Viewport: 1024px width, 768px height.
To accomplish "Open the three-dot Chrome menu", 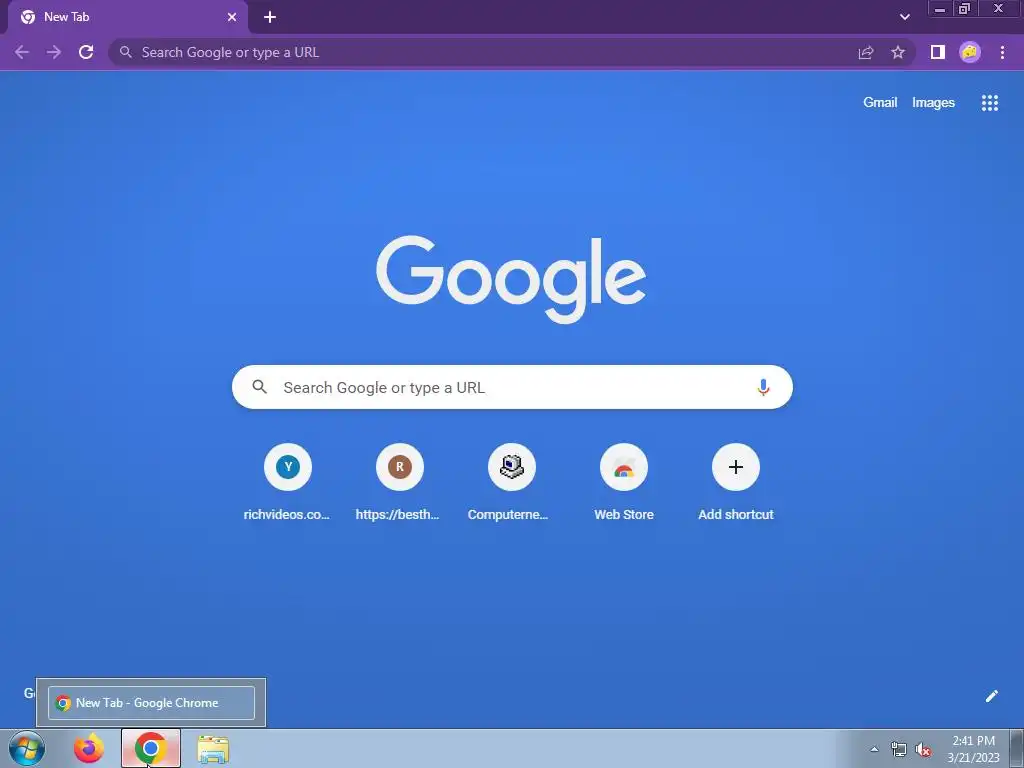I will click(1002, 52).
